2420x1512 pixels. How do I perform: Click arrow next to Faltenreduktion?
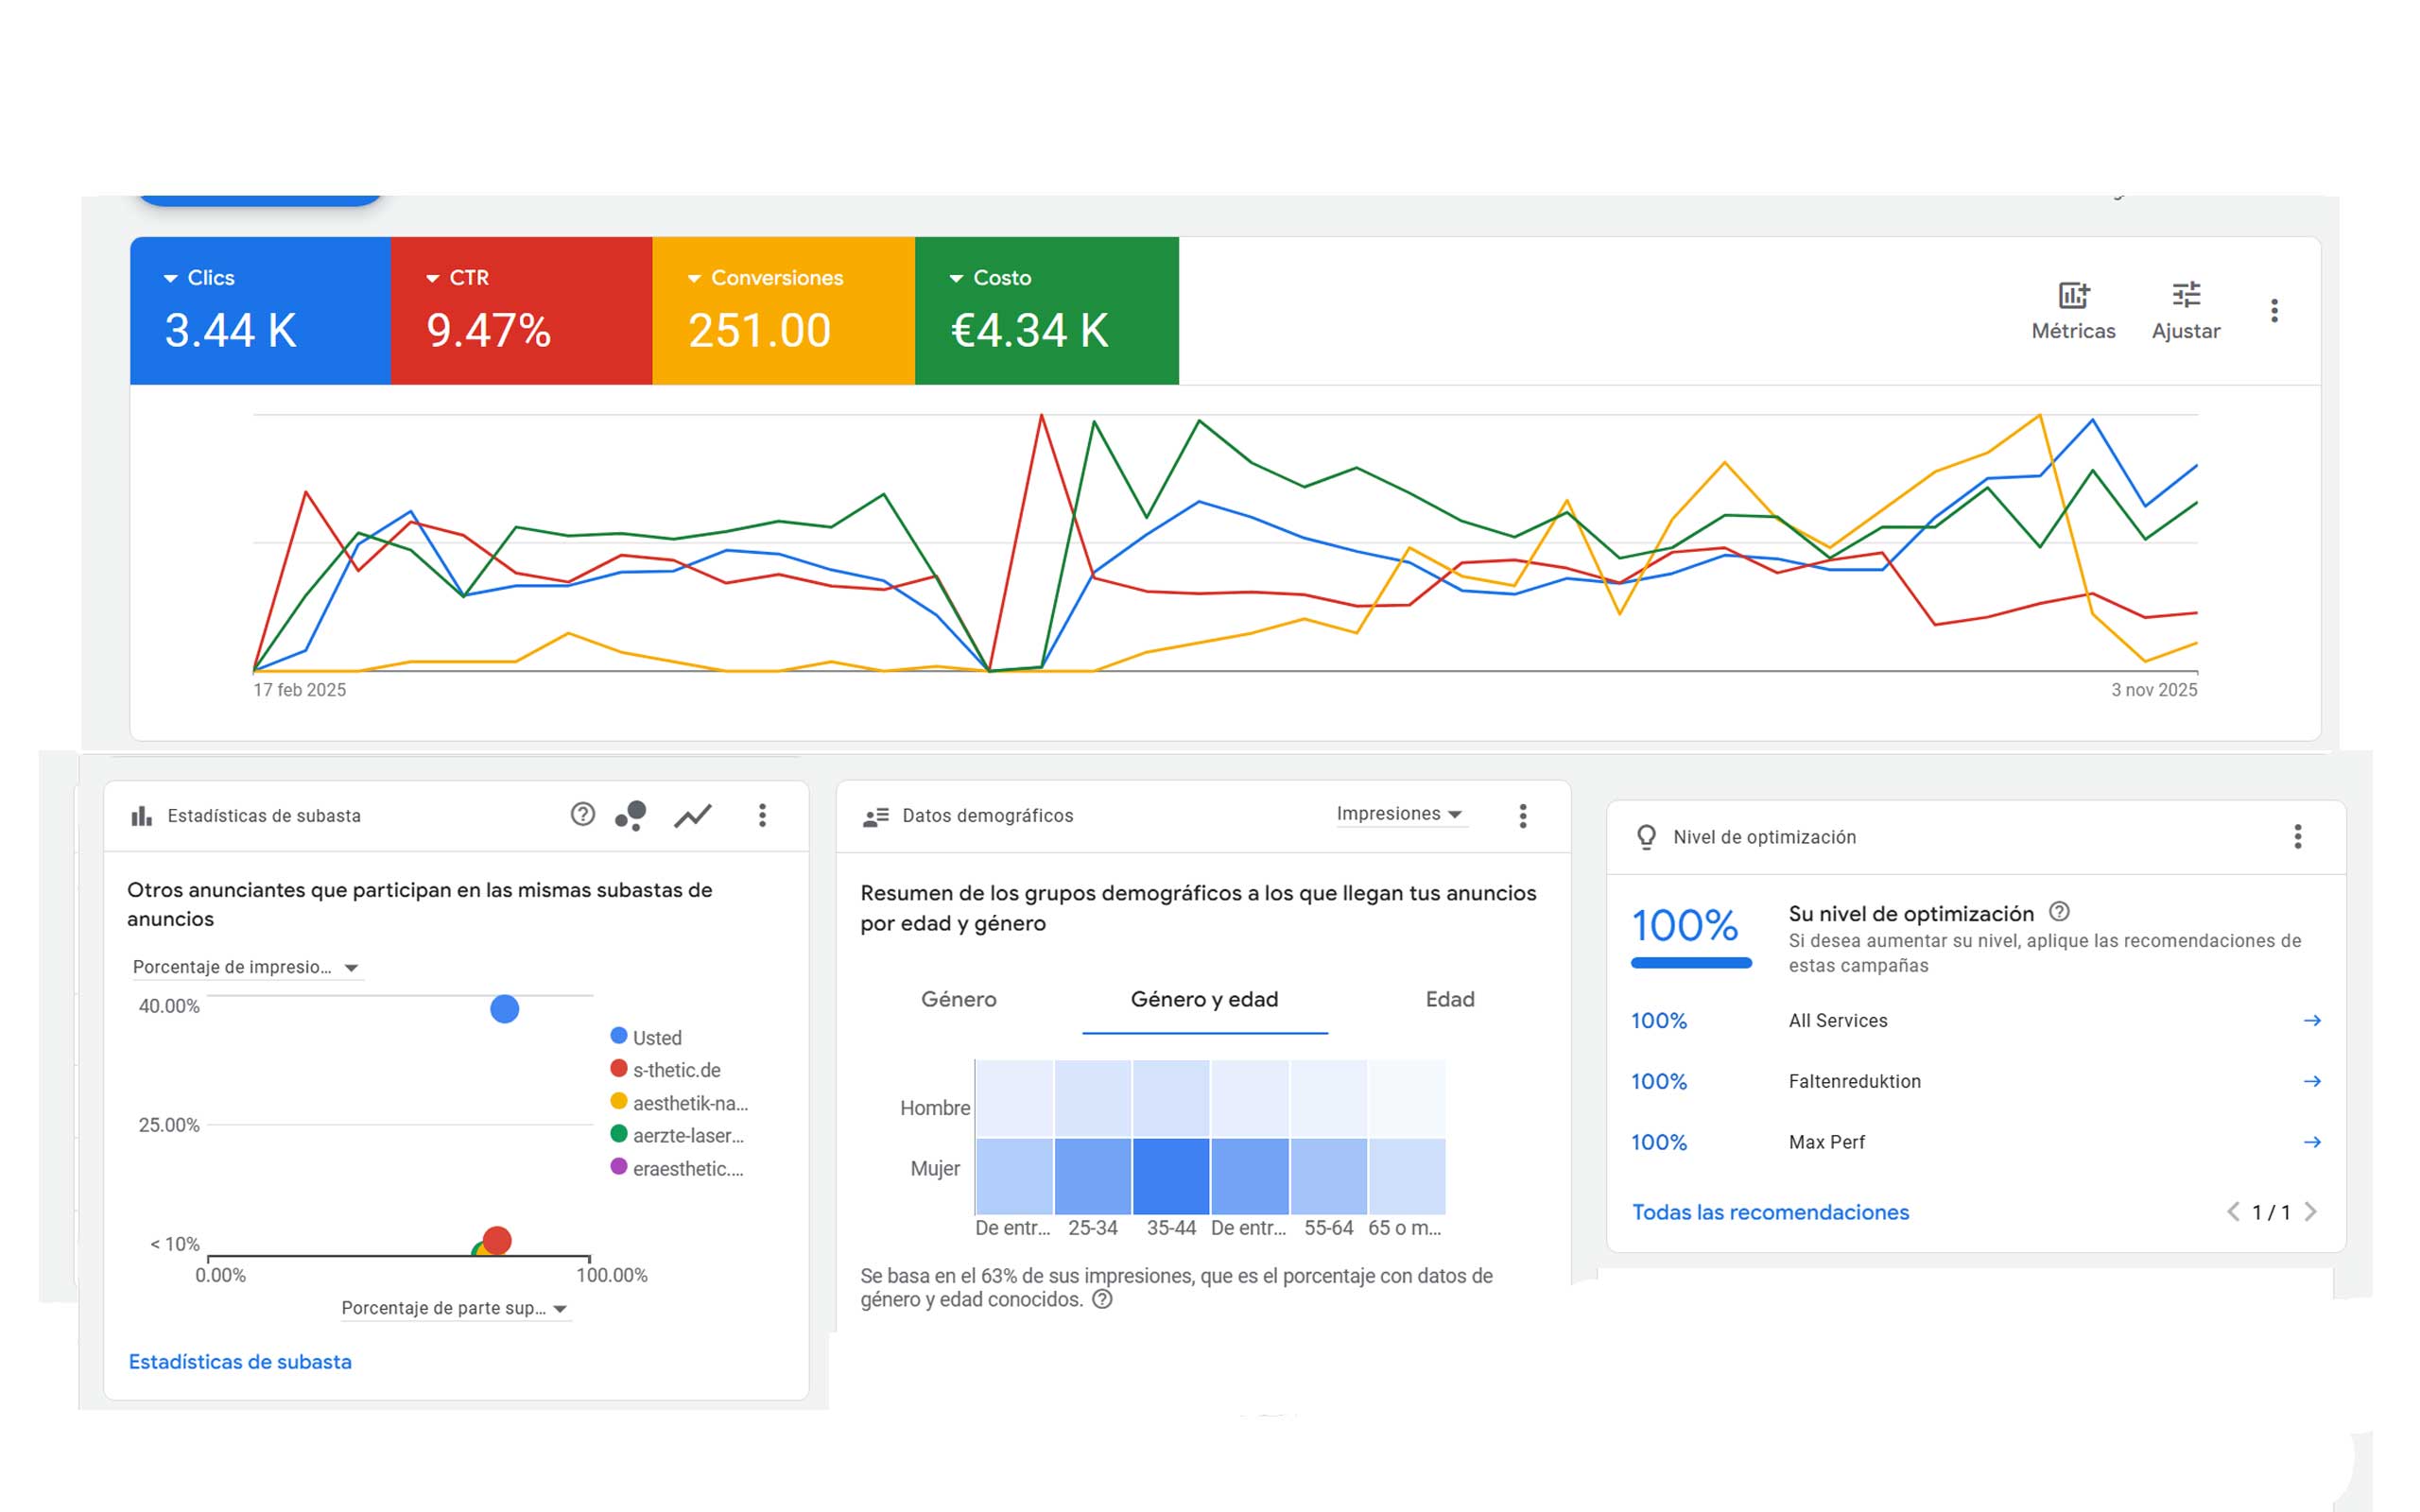click(2311, 1081)
